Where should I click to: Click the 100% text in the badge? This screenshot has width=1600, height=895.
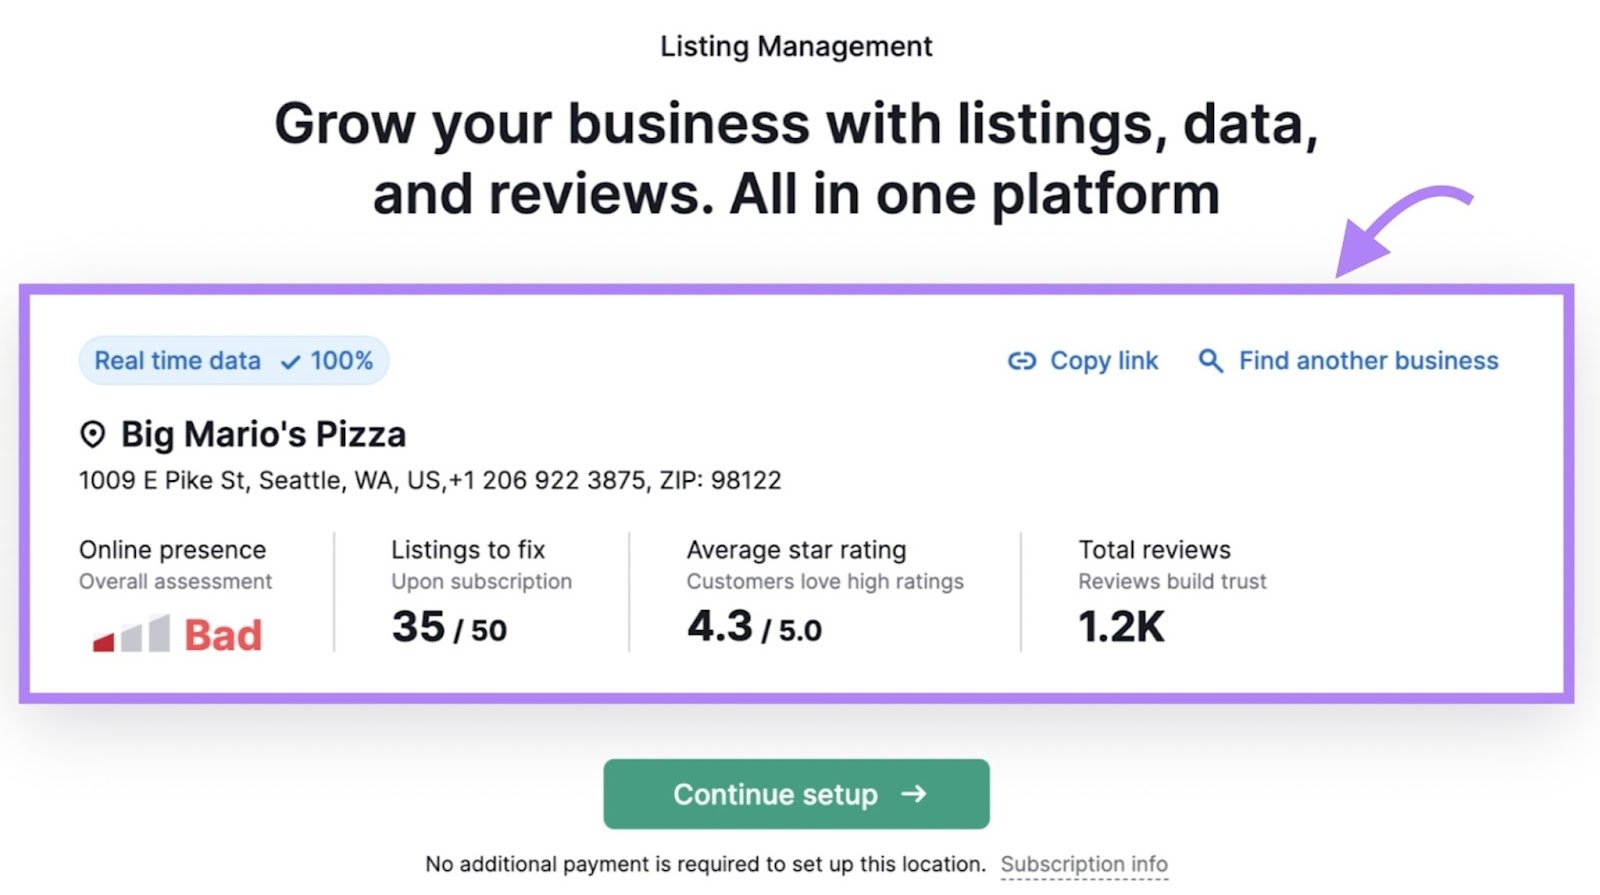click(341, 361)
